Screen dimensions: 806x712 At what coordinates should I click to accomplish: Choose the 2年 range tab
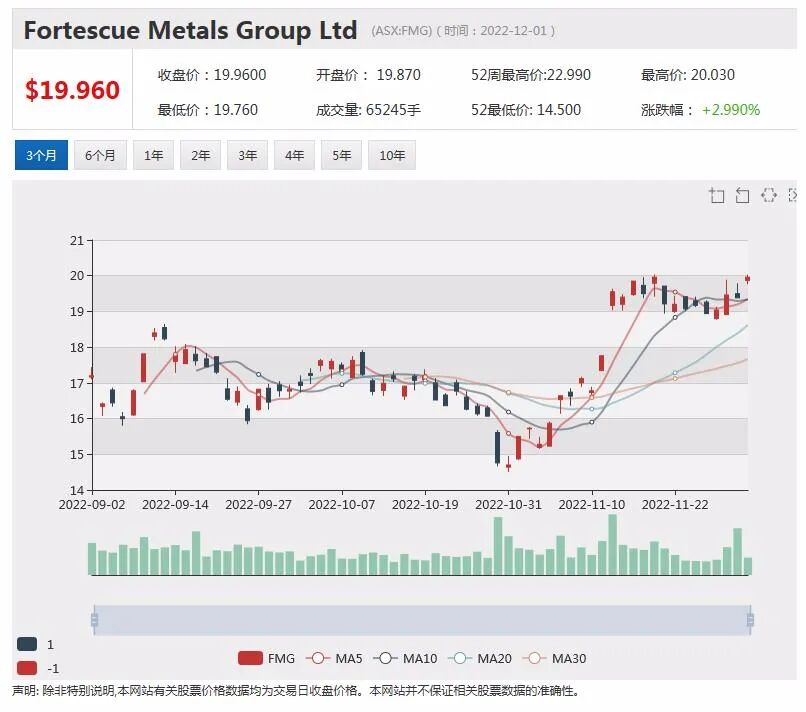[x=200, y=155]
